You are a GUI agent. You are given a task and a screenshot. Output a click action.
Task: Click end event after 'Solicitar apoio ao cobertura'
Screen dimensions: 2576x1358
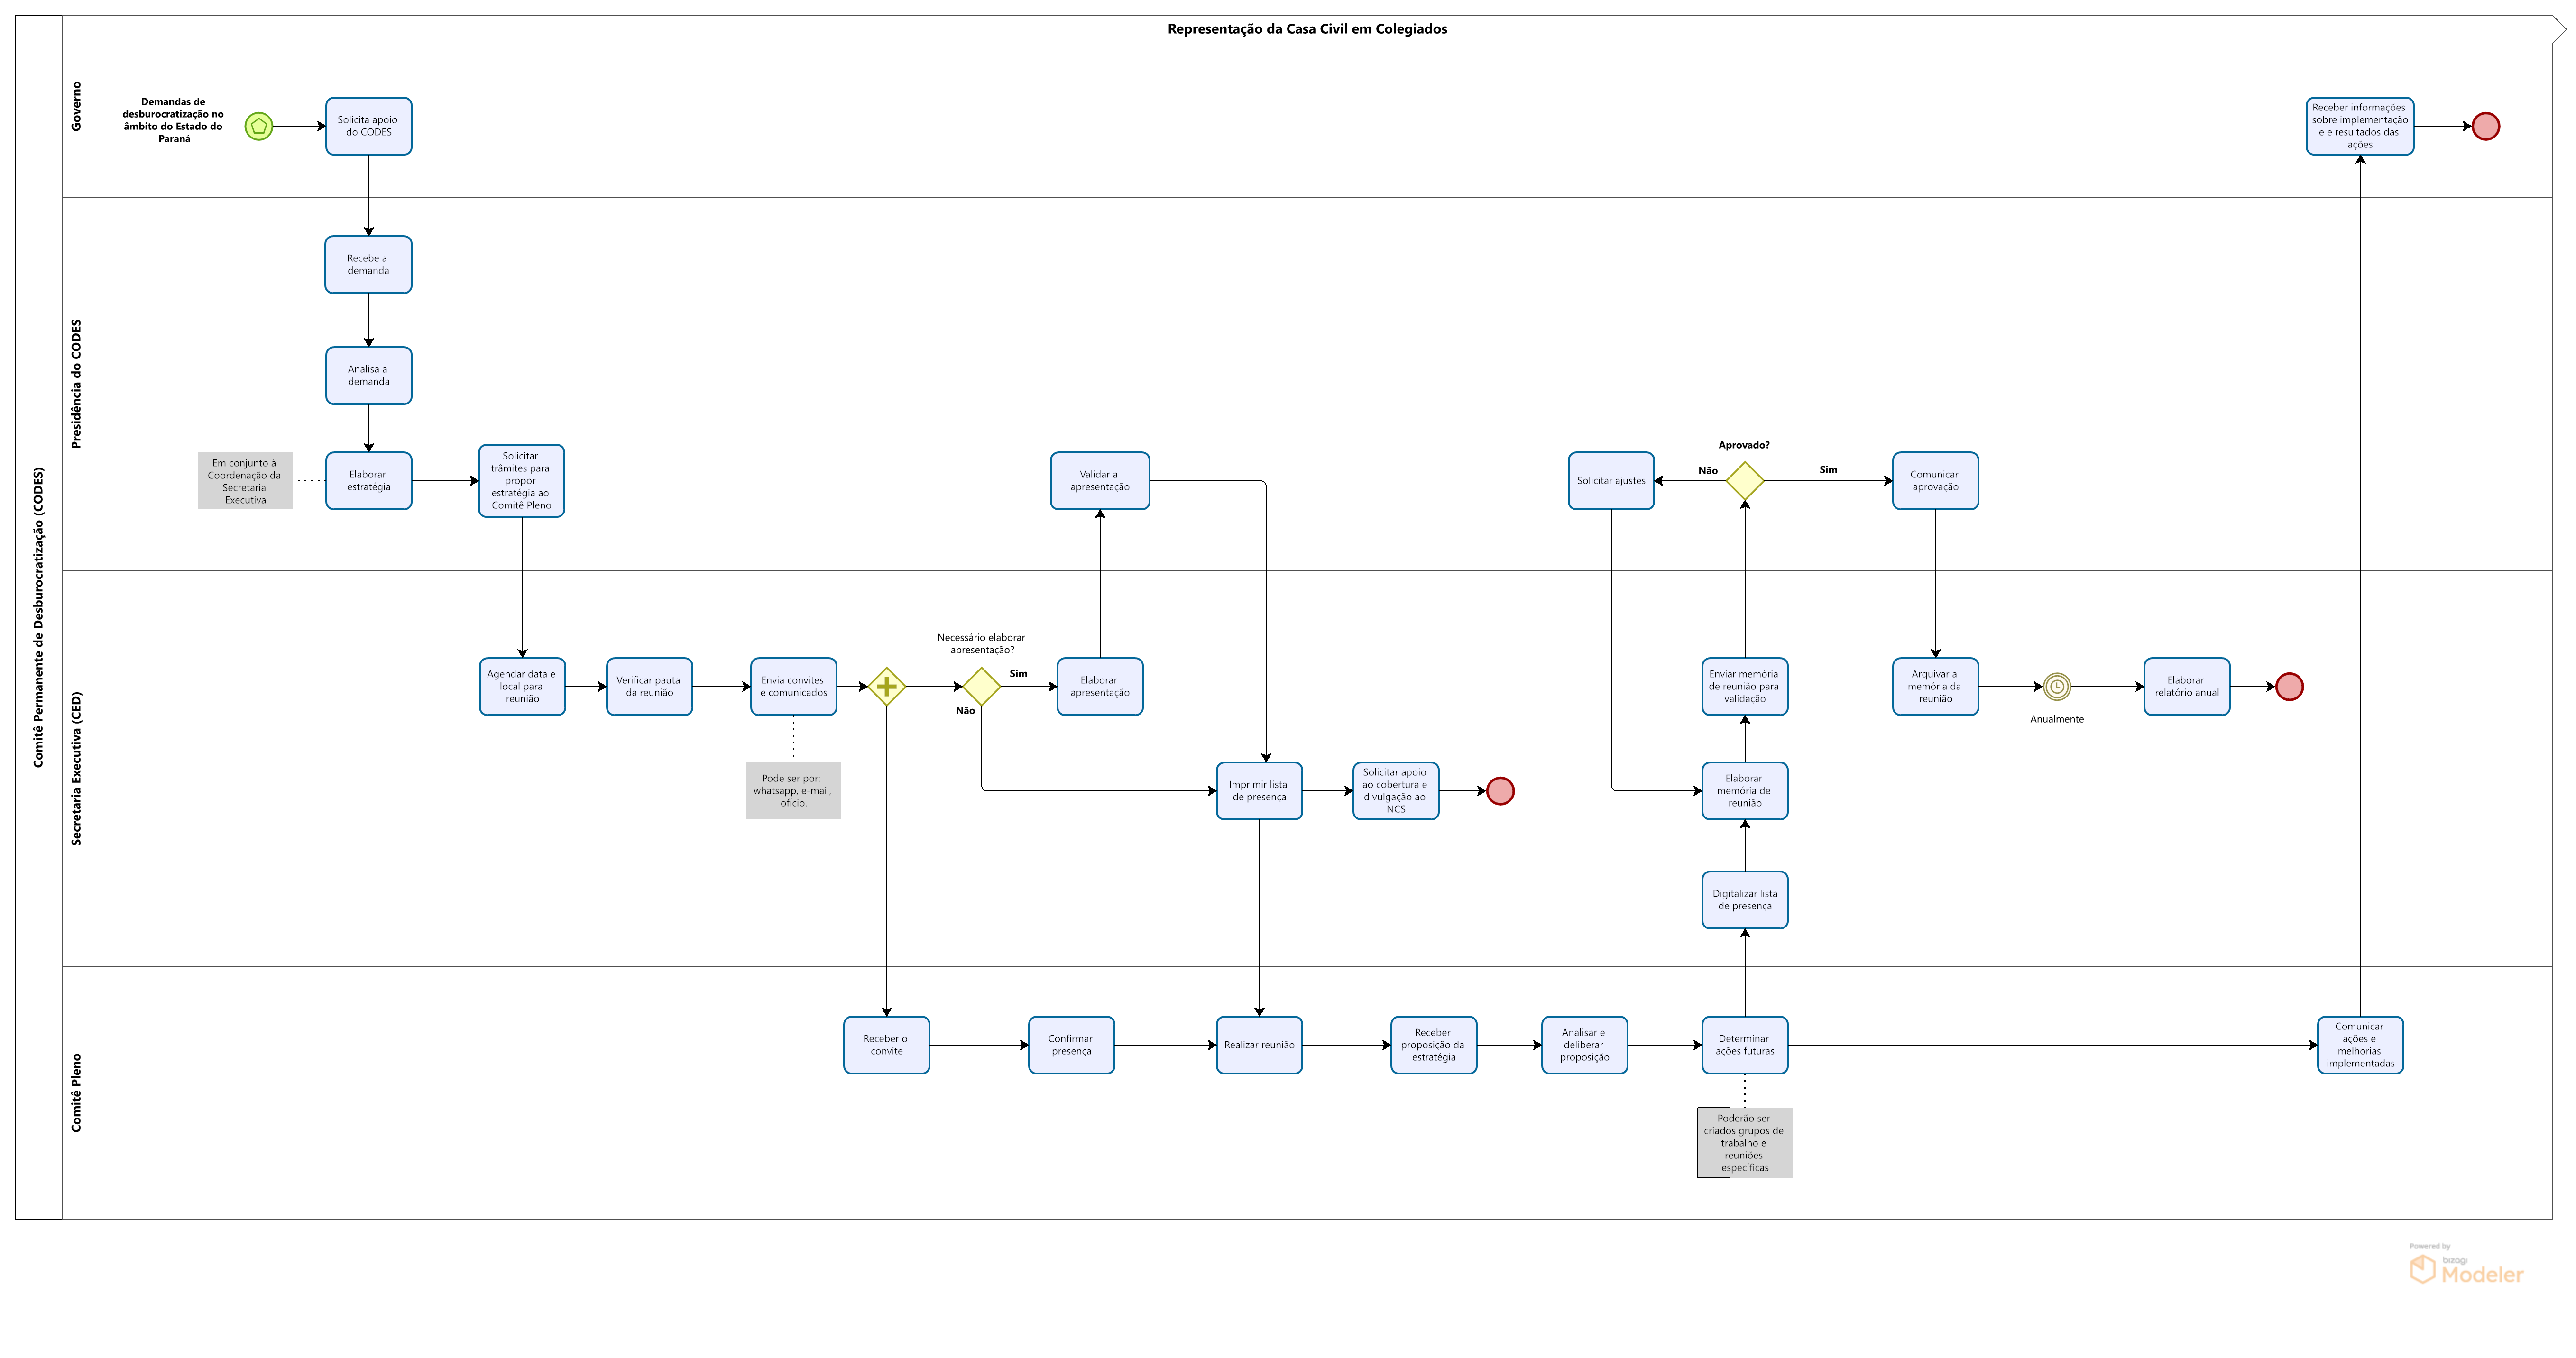coord(1500,791)
